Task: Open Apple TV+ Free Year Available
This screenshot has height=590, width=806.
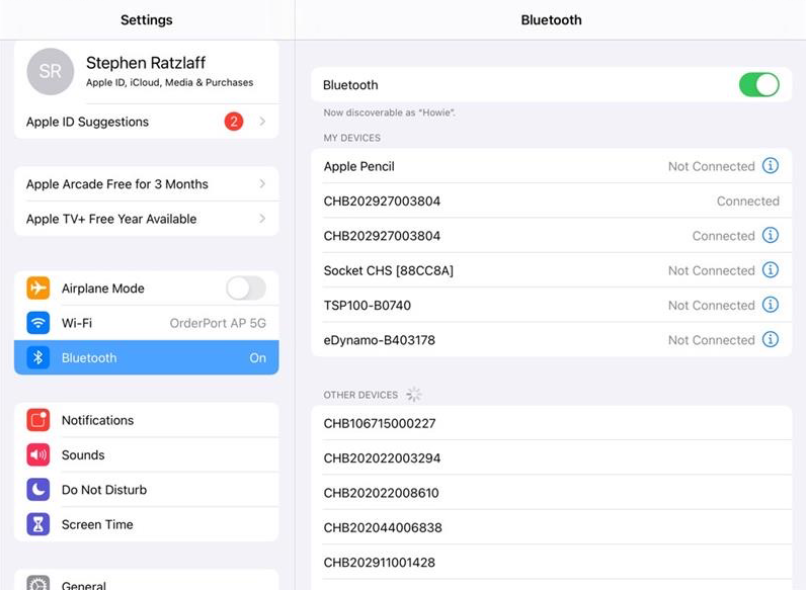Action: (146, 218)
